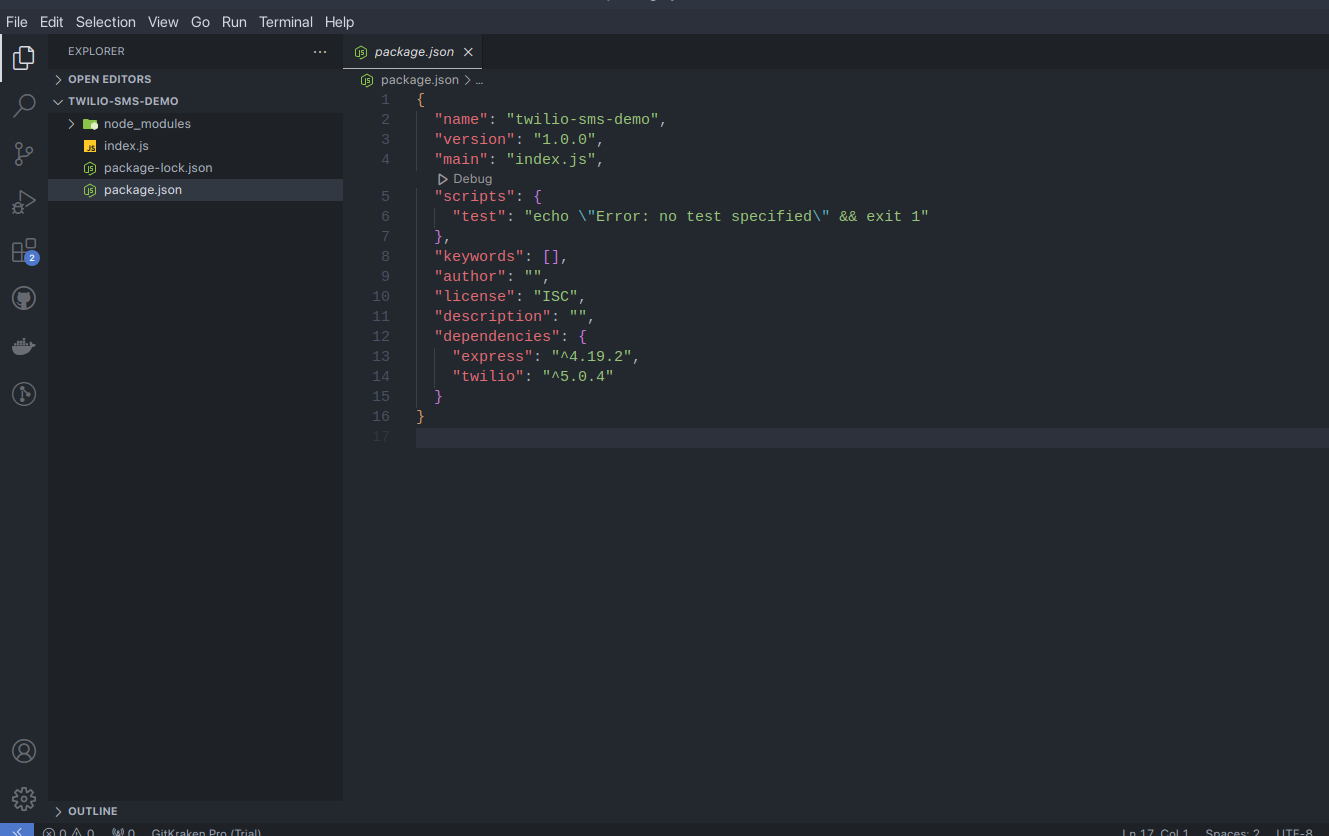Place cursor on empty line 17
Screen dimensions: 1329x836
tap(872, 438)
